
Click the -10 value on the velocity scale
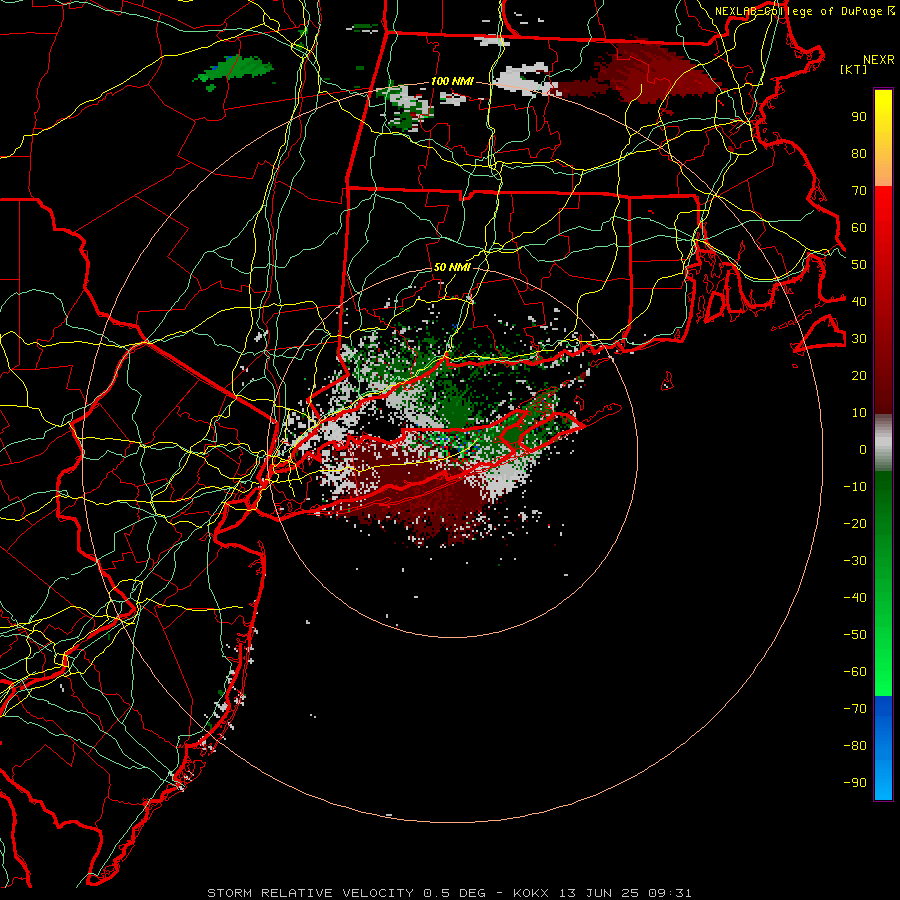click(855, 487)
